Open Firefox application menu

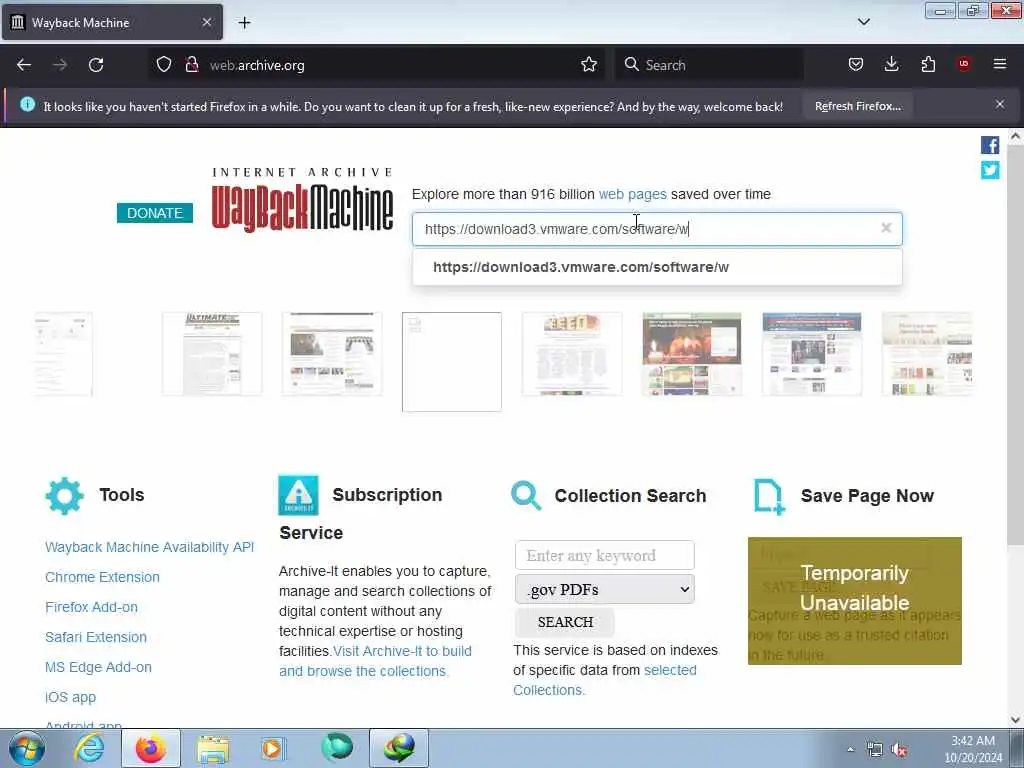coord(1000,64)
